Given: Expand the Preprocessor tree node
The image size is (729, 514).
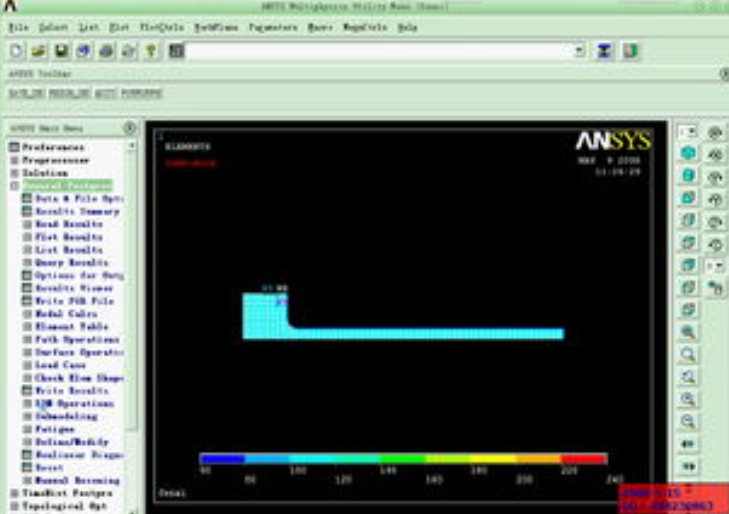Looking at the screenshot, I should pos(14,160).
